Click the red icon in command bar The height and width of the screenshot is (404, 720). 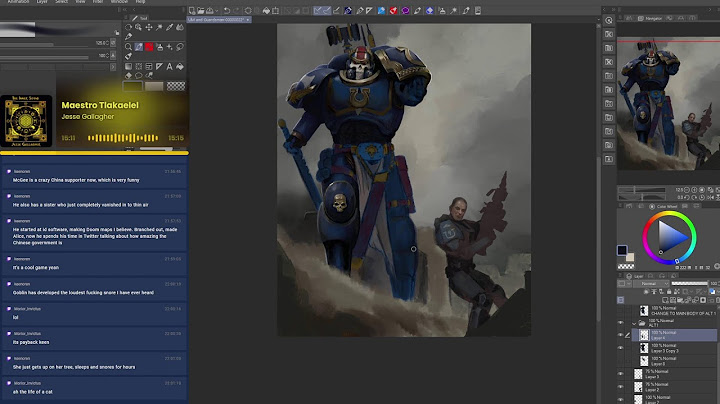click(x=394, y=11)
